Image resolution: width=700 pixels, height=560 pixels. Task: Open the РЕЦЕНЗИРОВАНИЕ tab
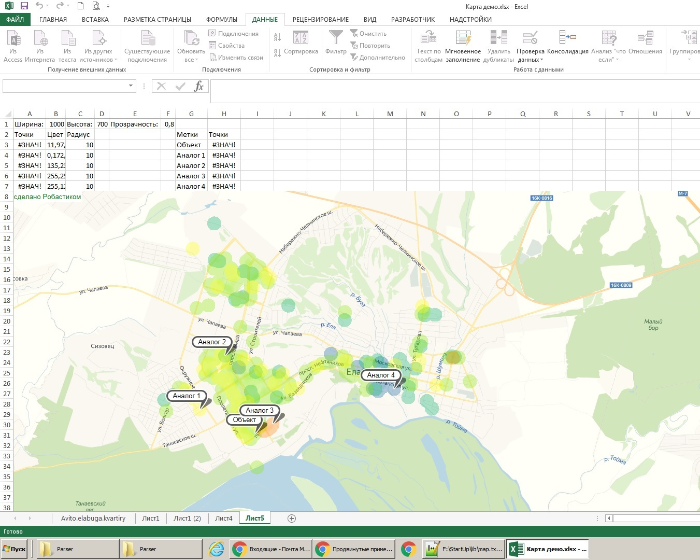click(321, 19)
